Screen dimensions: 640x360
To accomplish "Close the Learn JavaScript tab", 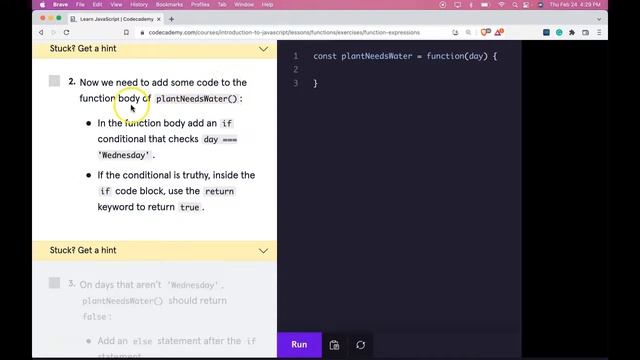I will pos(159,19).
